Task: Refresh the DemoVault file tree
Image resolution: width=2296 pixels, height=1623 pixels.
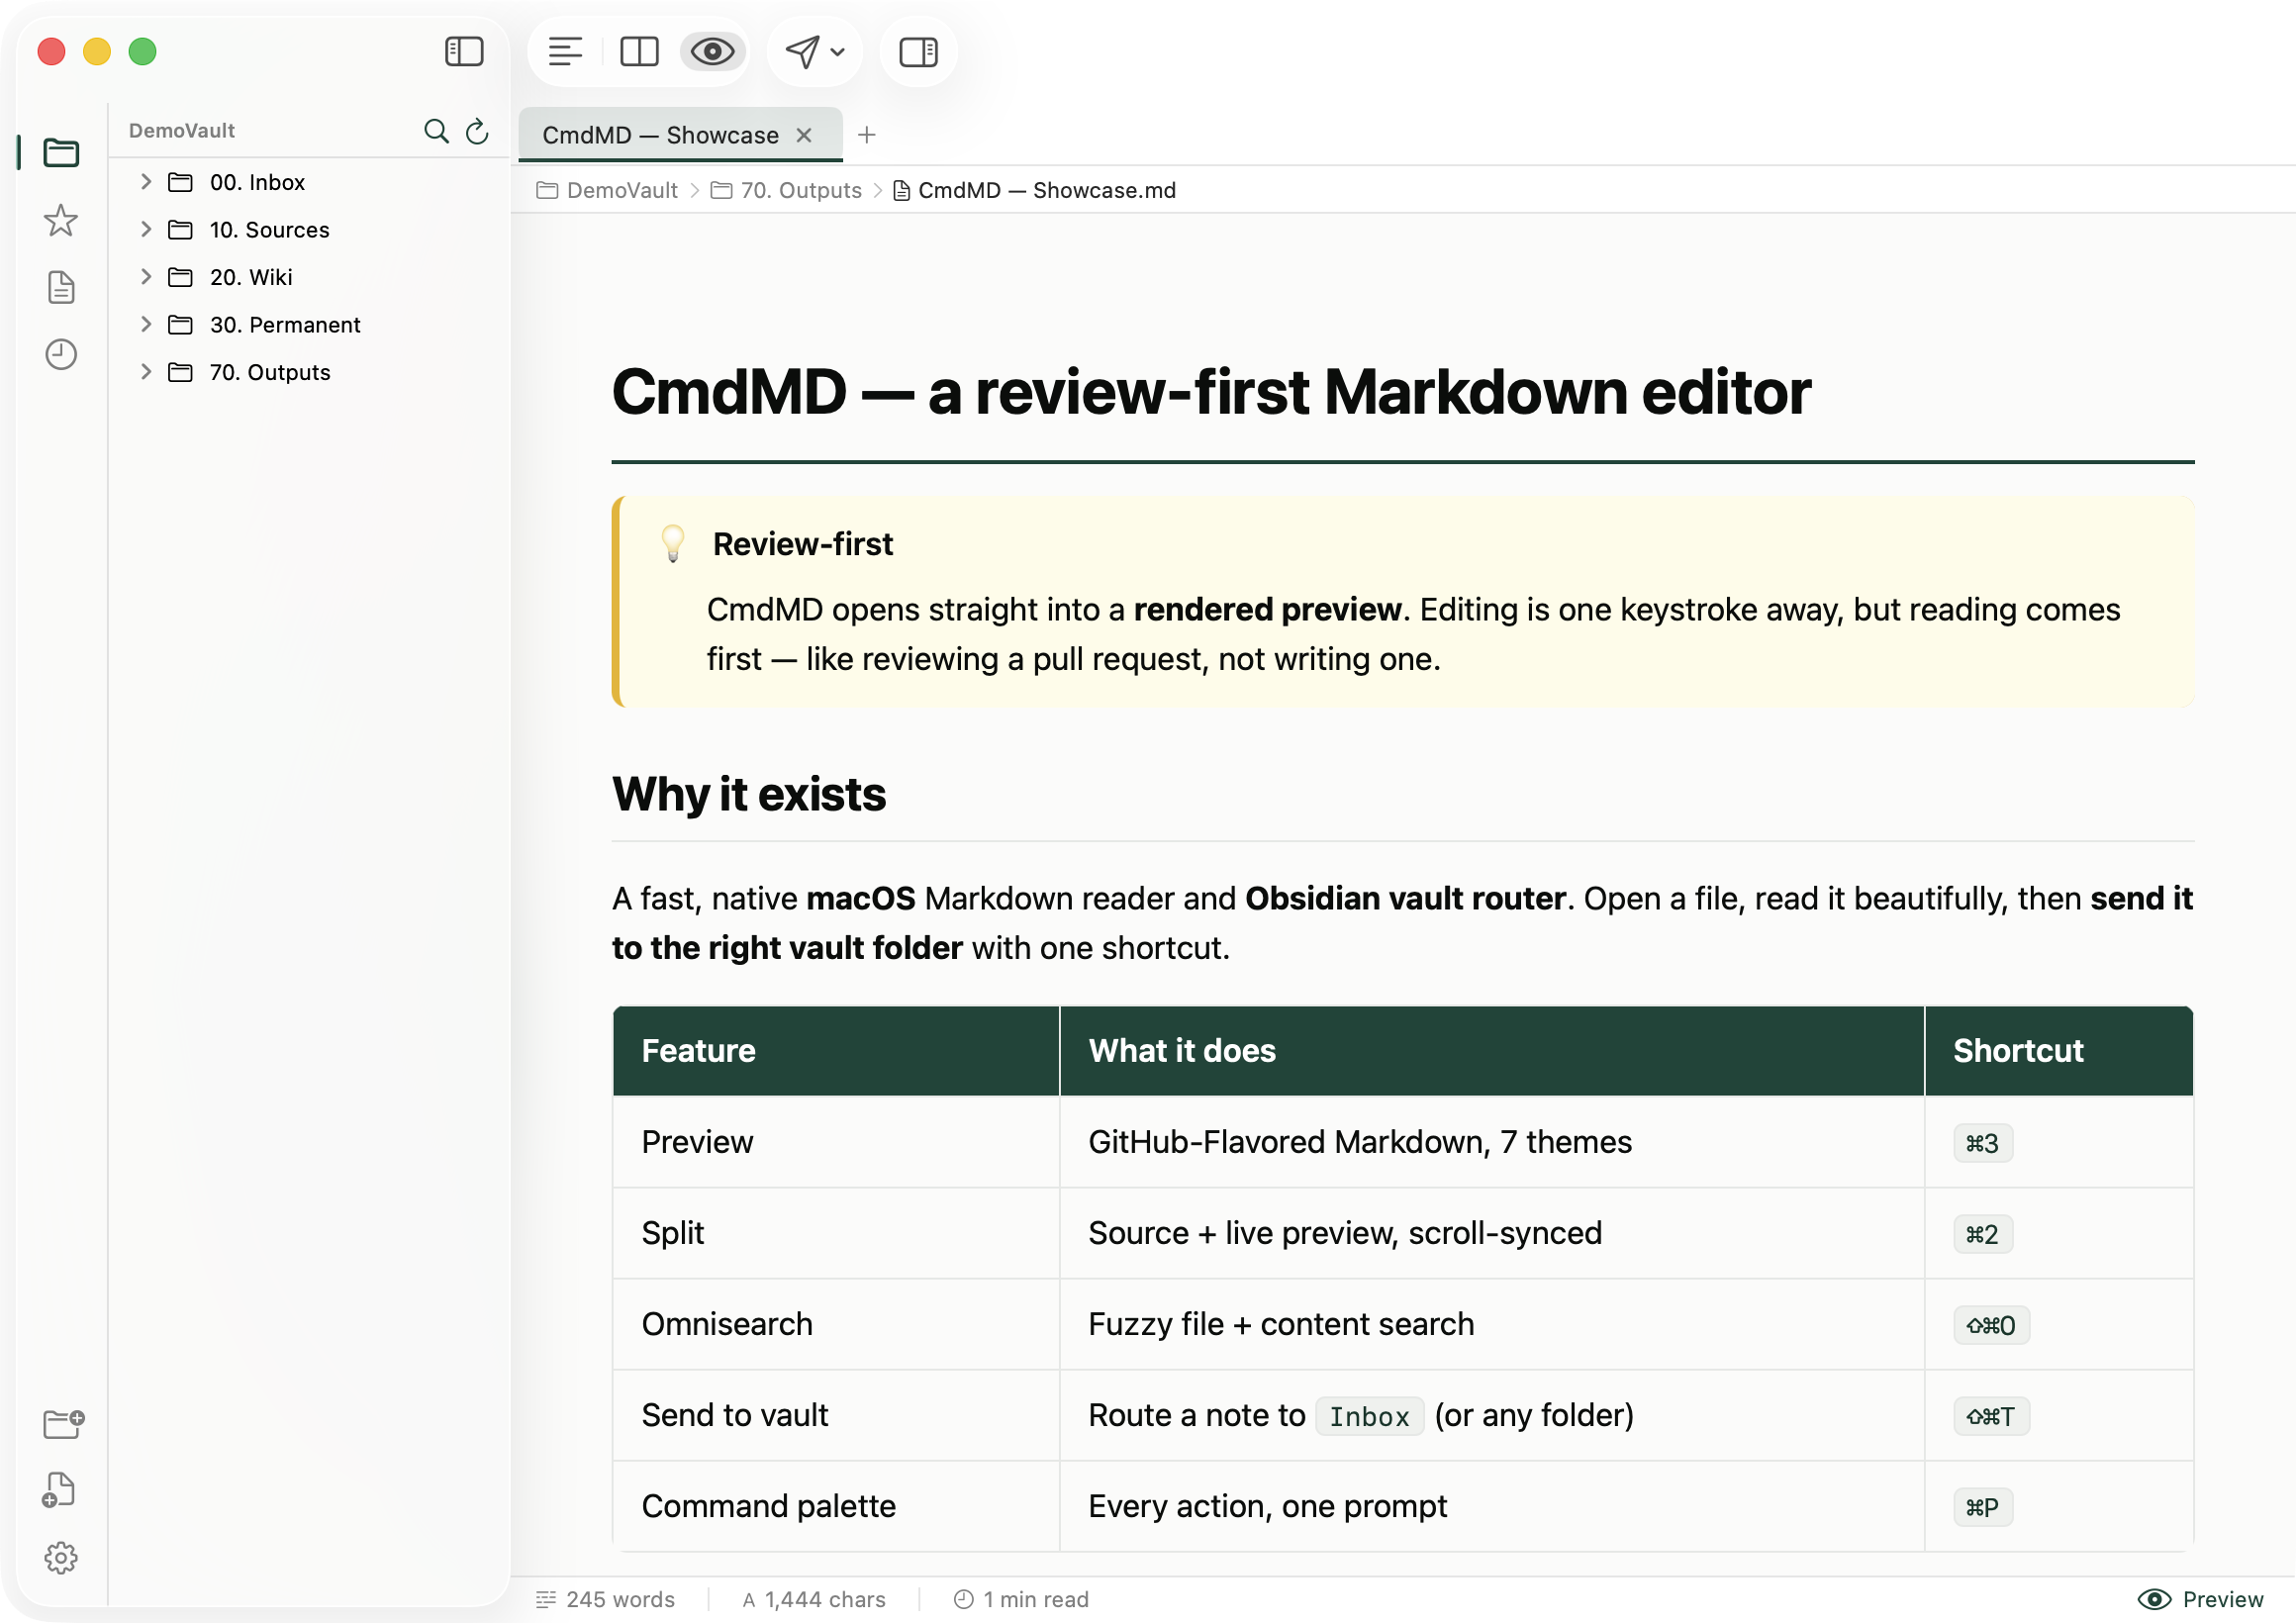Action: click(477, 131)
